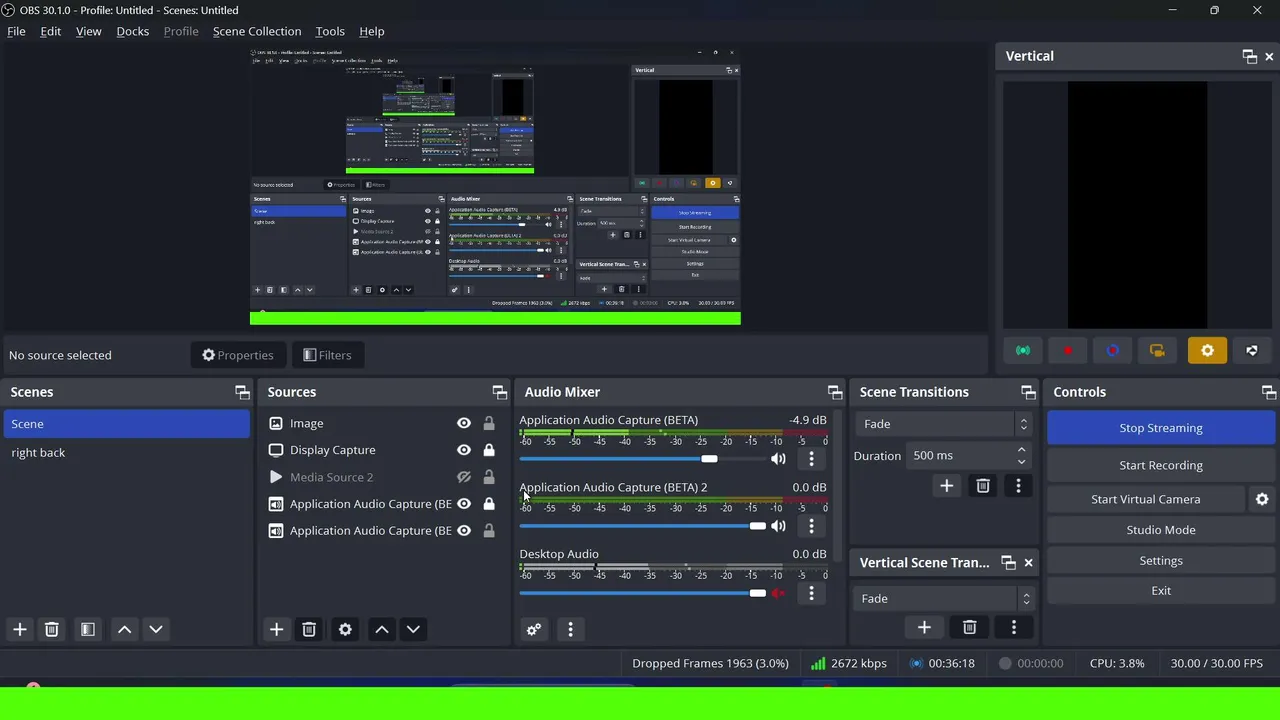The width and height of the screenshot is (1280, 720).
Task: Open the View menu
Action: [88, 31]
